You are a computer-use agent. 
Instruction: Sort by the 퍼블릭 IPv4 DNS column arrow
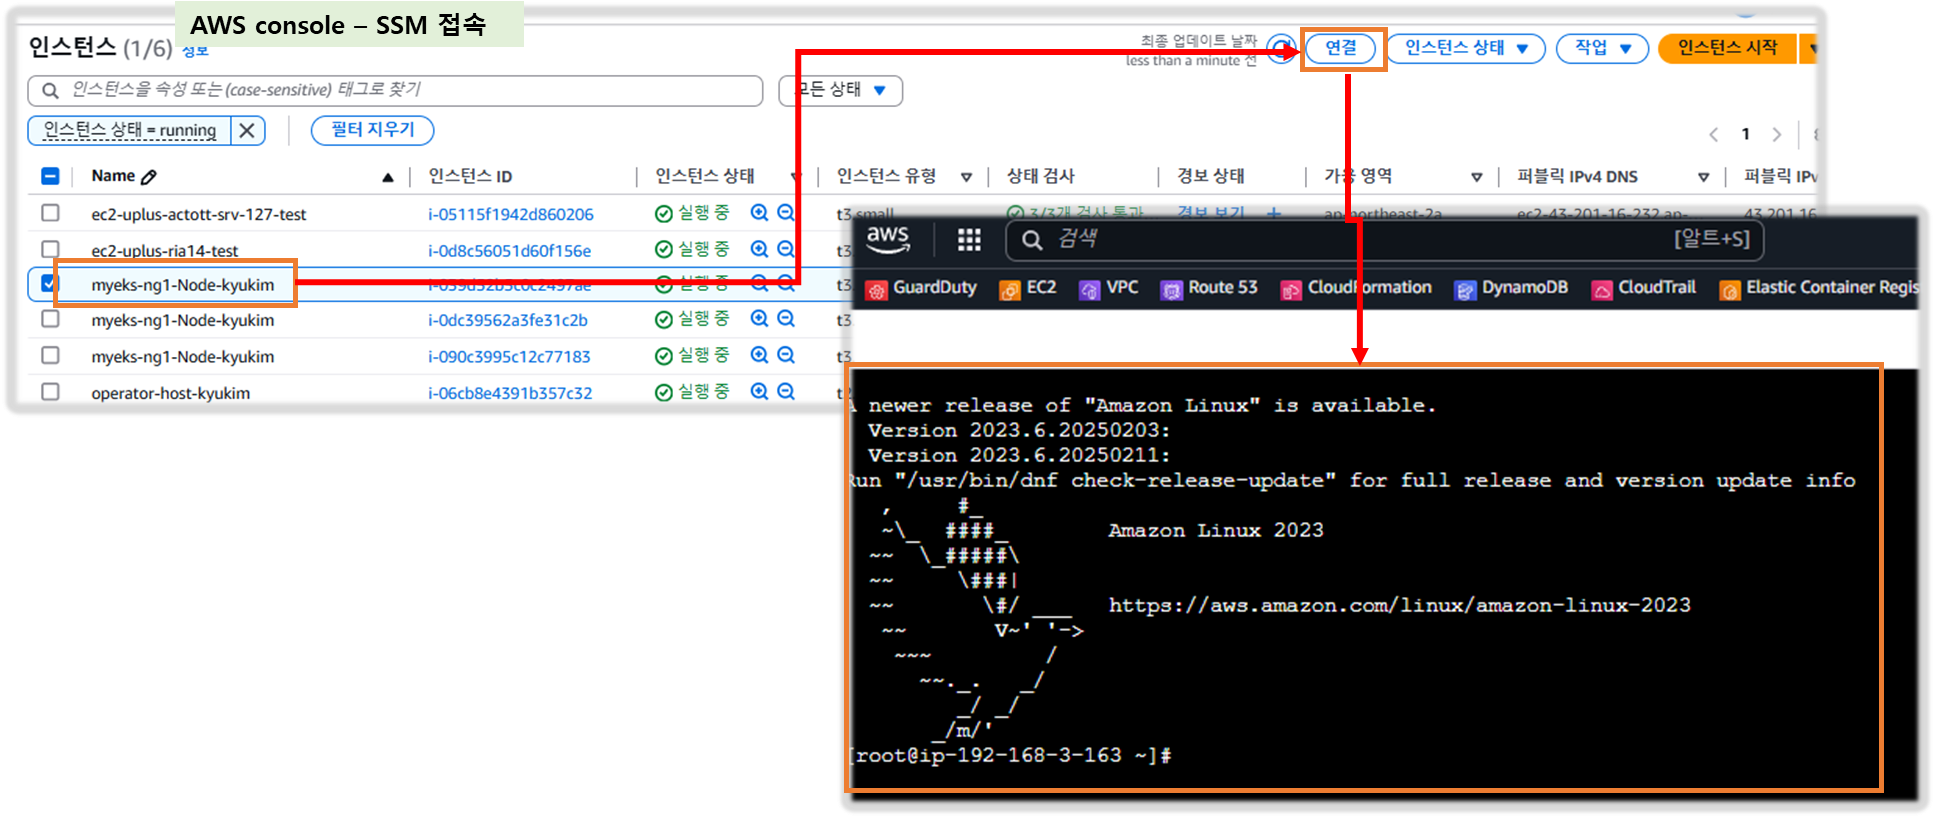[1703, 177]
